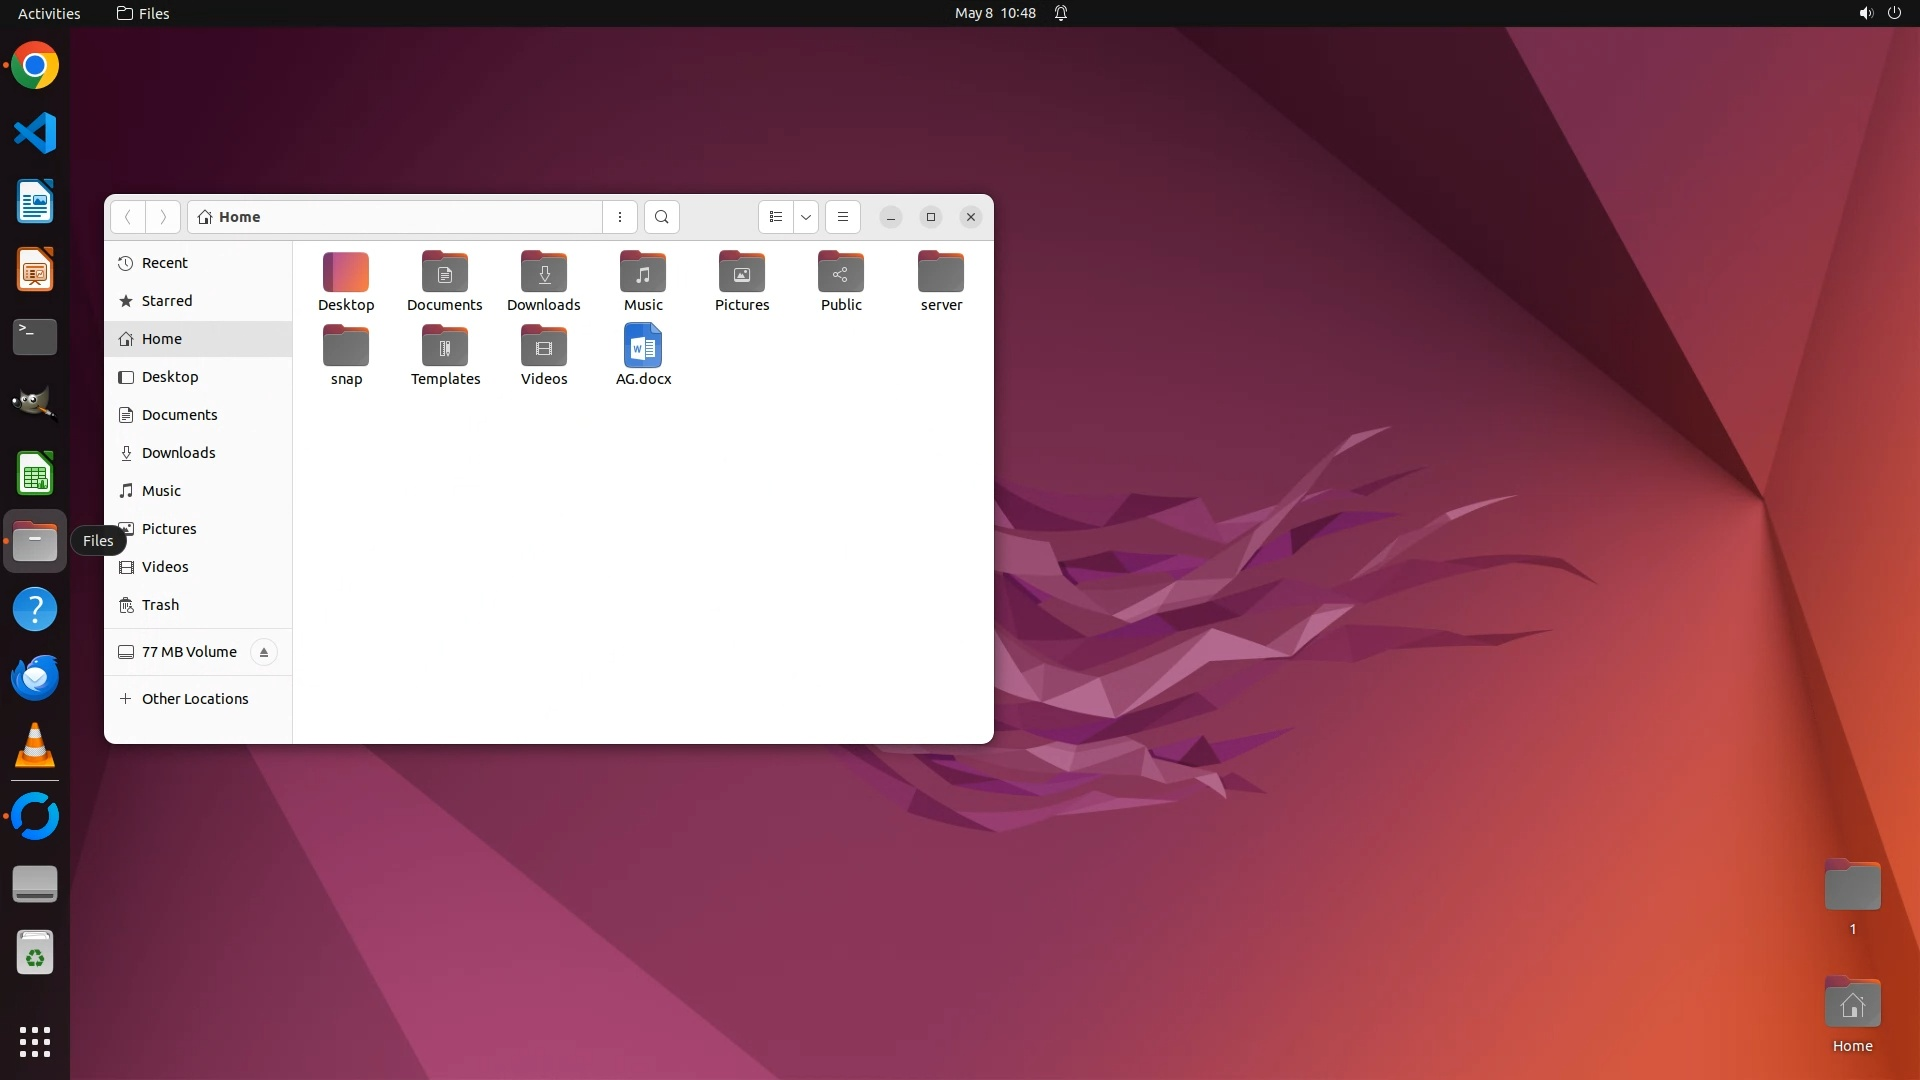
Task: Launch Visual Studio Code from dock
Action: click(35, 133)
